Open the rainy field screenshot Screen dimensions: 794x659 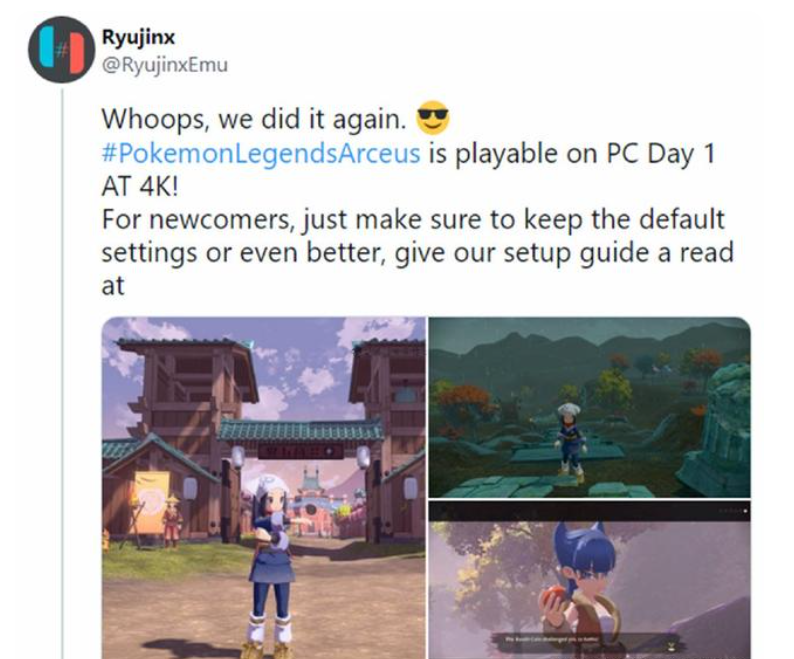click(589, 407)
